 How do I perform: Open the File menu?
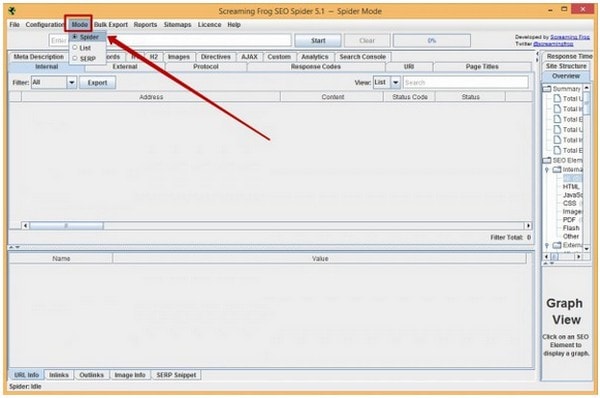pyautogui.click(x=15, y=24)
